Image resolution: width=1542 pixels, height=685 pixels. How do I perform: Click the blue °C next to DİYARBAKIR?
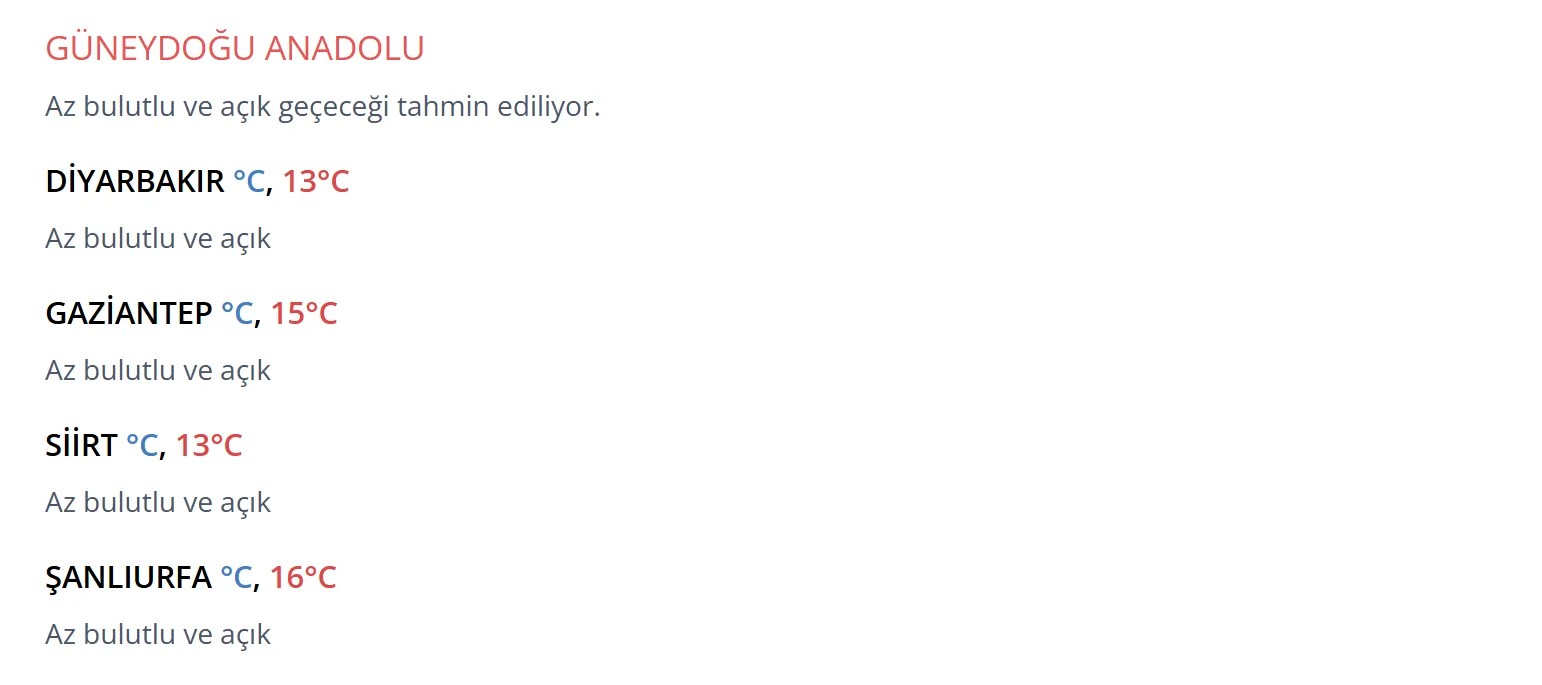coord(249,182)
